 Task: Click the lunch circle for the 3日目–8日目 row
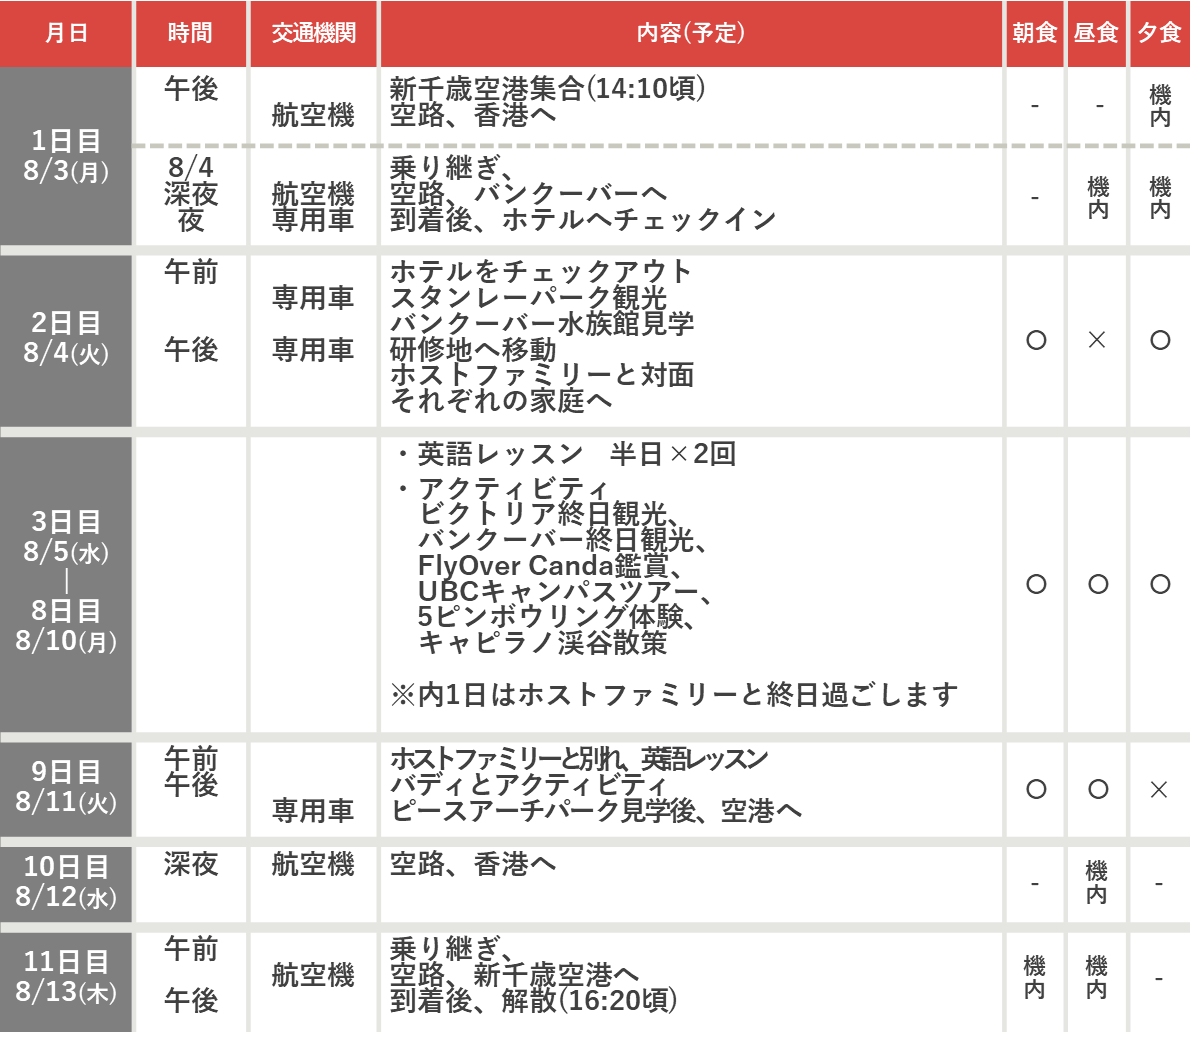coord(1098,584)
